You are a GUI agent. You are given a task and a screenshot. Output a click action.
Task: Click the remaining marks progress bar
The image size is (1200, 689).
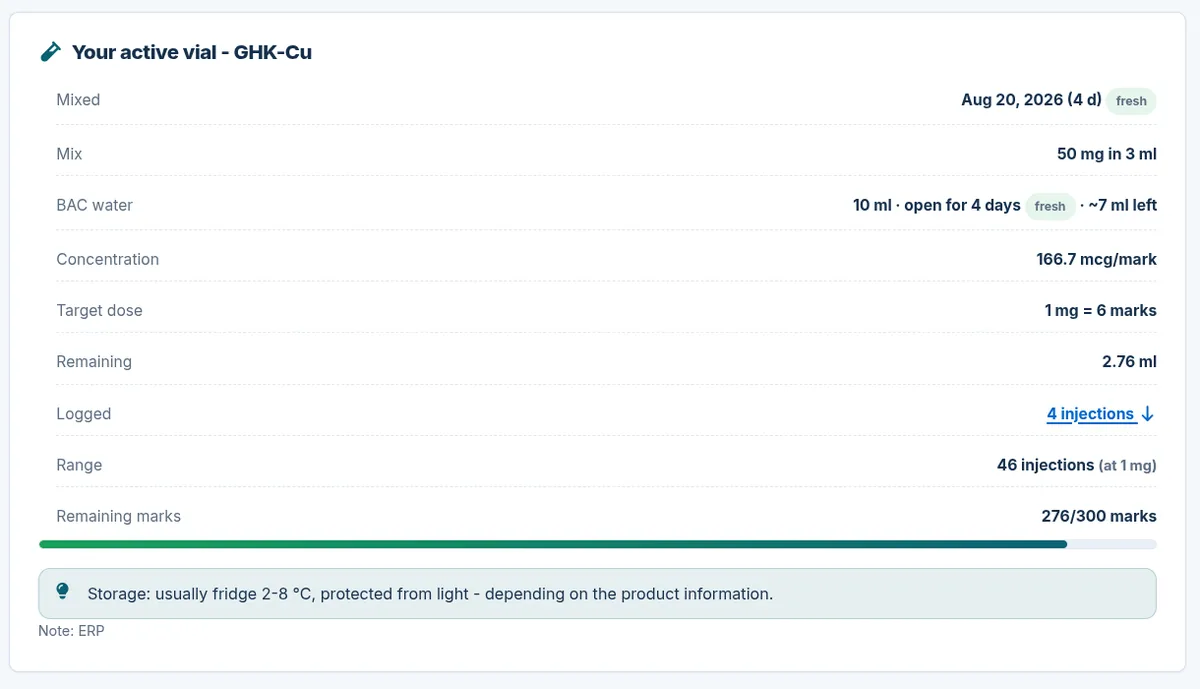598,545
